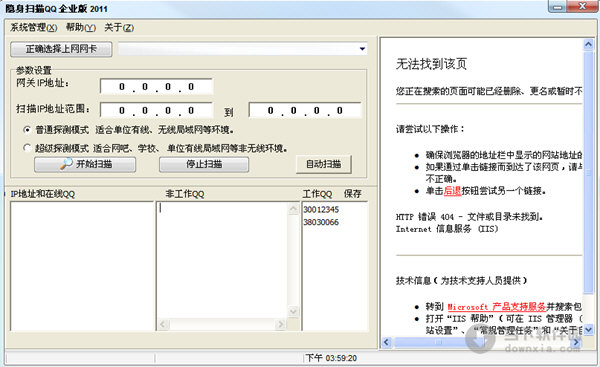Click the 网关IP地址 input field
This screenshot has width=600, height=367.
(x=156, y=87)
